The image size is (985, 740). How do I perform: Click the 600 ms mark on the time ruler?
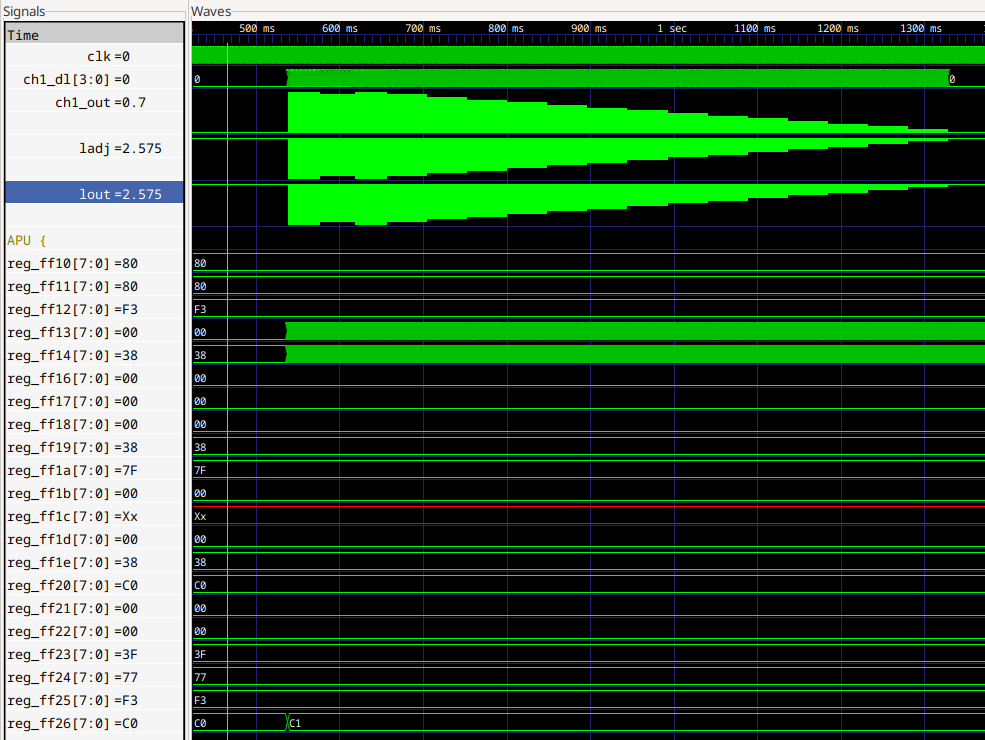point(338,29)
